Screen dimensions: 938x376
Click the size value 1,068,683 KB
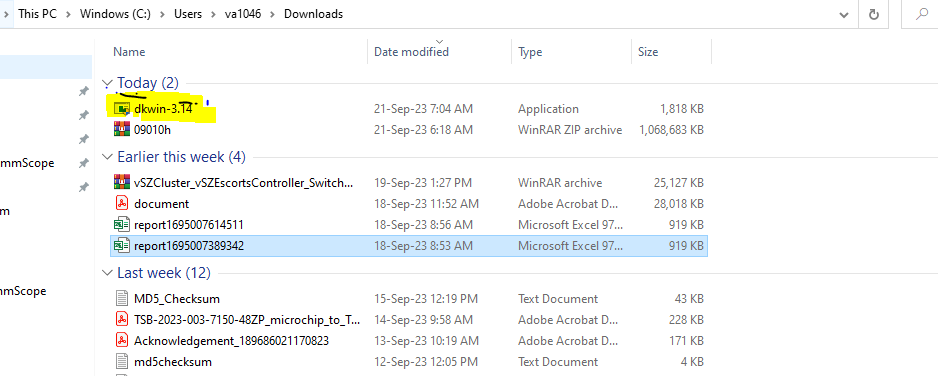point(672,130)
